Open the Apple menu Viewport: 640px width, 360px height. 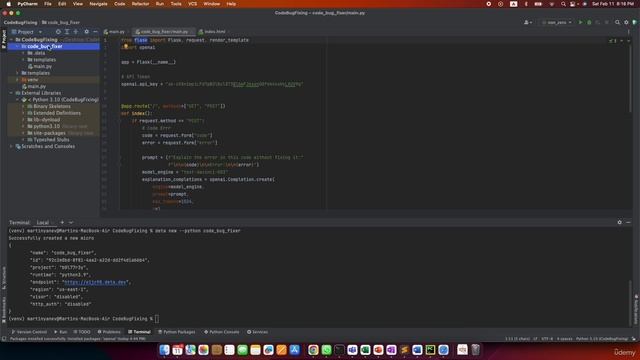pos(8,4)
